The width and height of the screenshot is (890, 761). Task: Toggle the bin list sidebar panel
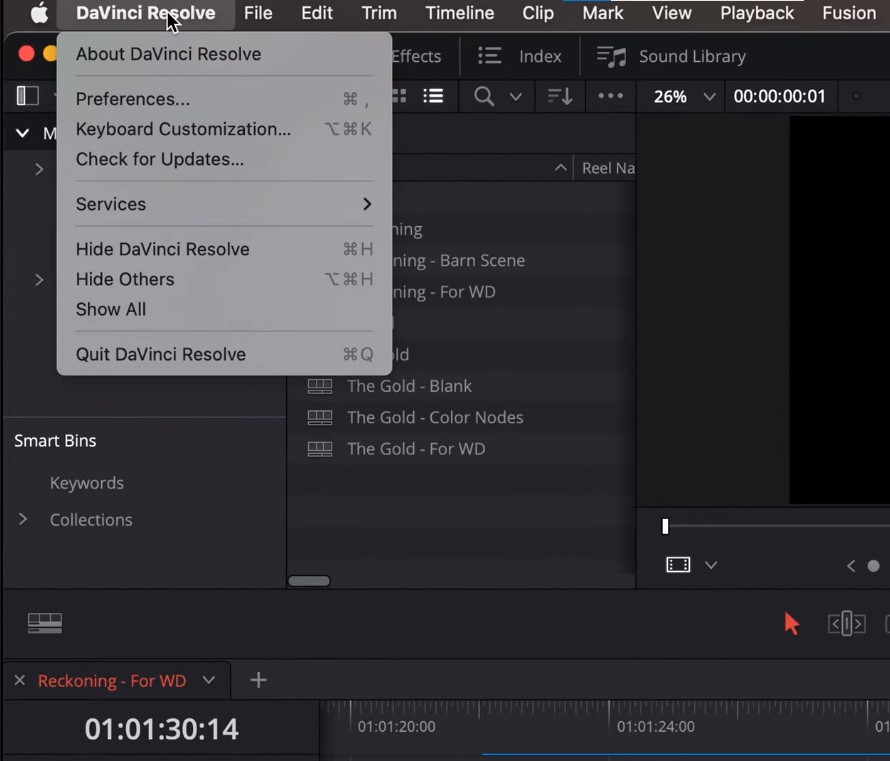(28, 96)
